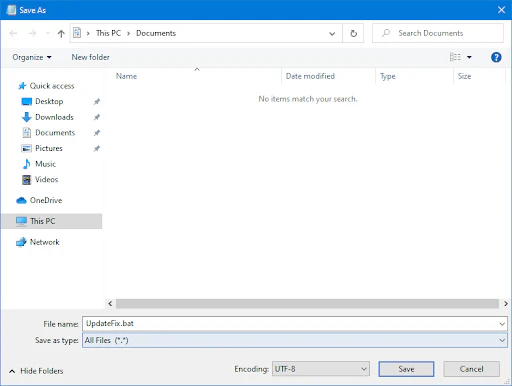
Task: Click the pin icon next to Pictures
Action: coord(97,149)
